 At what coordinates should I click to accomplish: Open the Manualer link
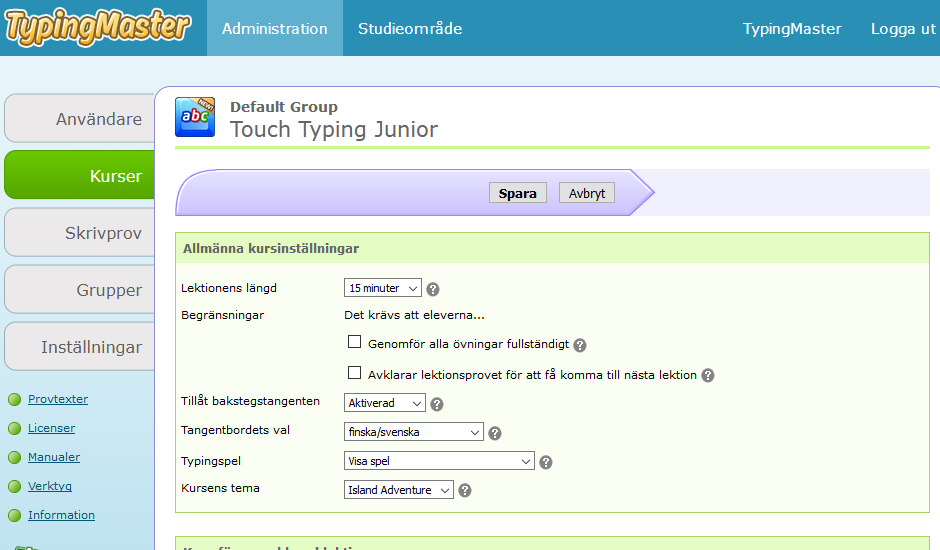(54, 457)
